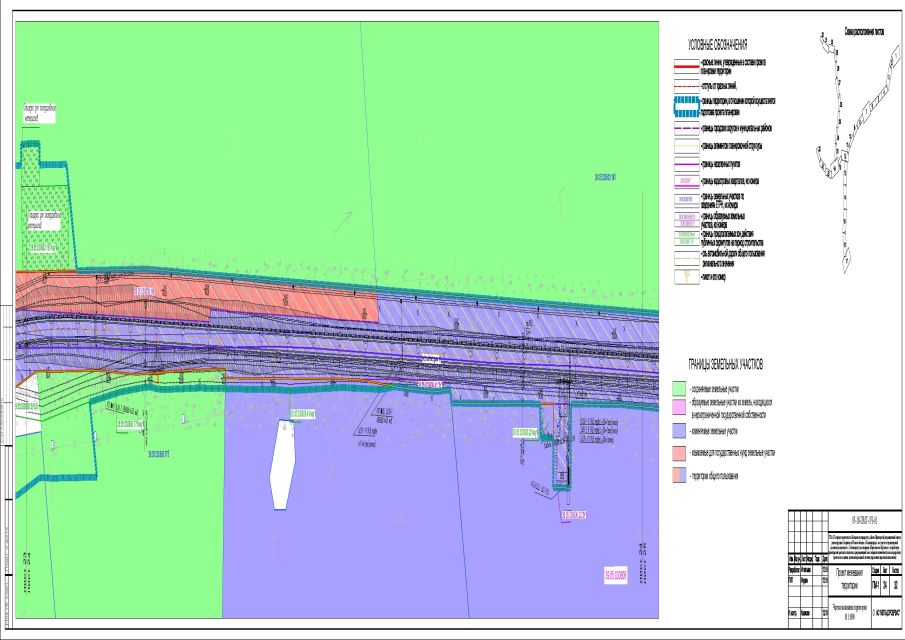Pick the purple swatch for changed land parcels
The image size is (905, 640).
[x=679, y=431]
